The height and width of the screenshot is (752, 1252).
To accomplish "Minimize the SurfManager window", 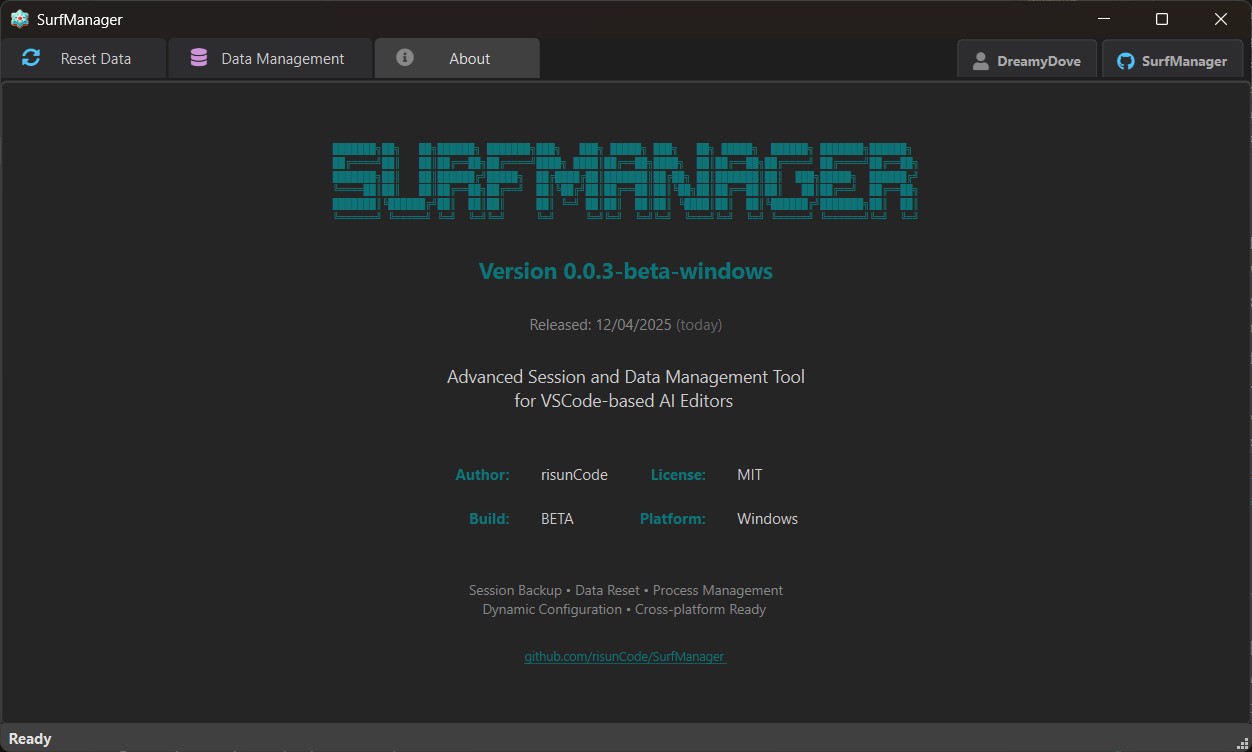I will 1104,19.
